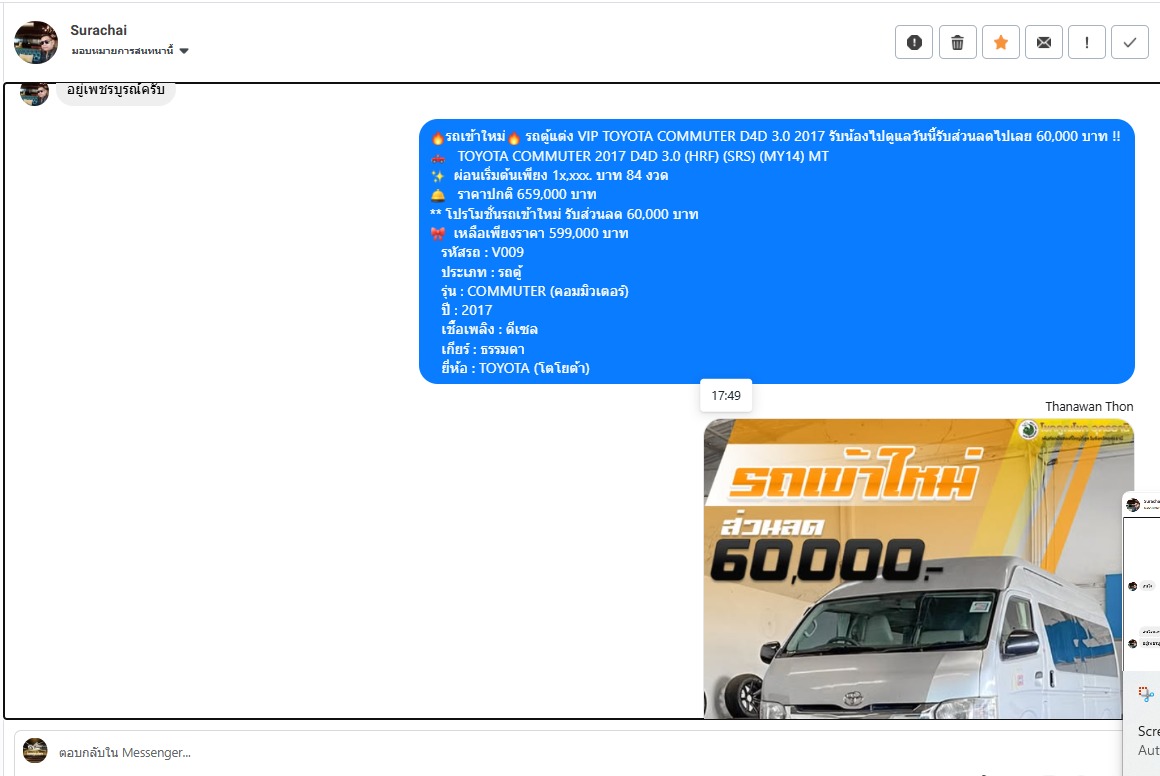The width and height of the screenshot is (1160, 776).
Task: Mark conversation as spam icon
Action: click(914, 42)
